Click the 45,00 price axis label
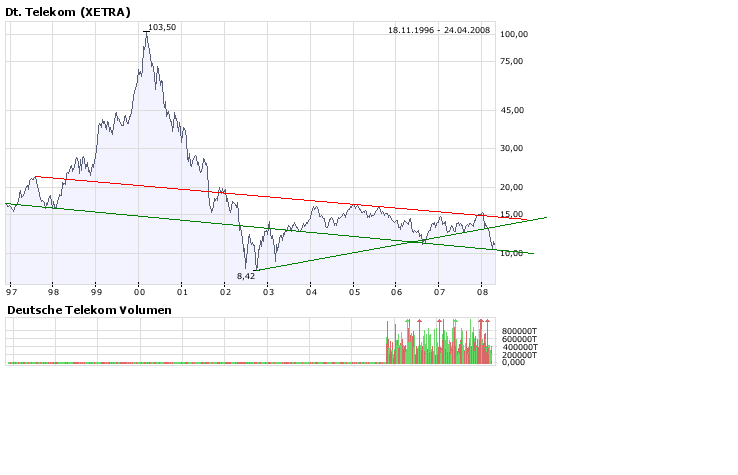 tap(512, 110)
